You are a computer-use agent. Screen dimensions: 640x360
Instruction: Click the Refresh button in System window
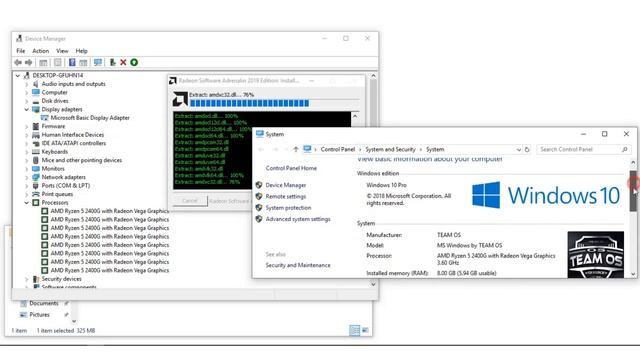pos(527,150)
